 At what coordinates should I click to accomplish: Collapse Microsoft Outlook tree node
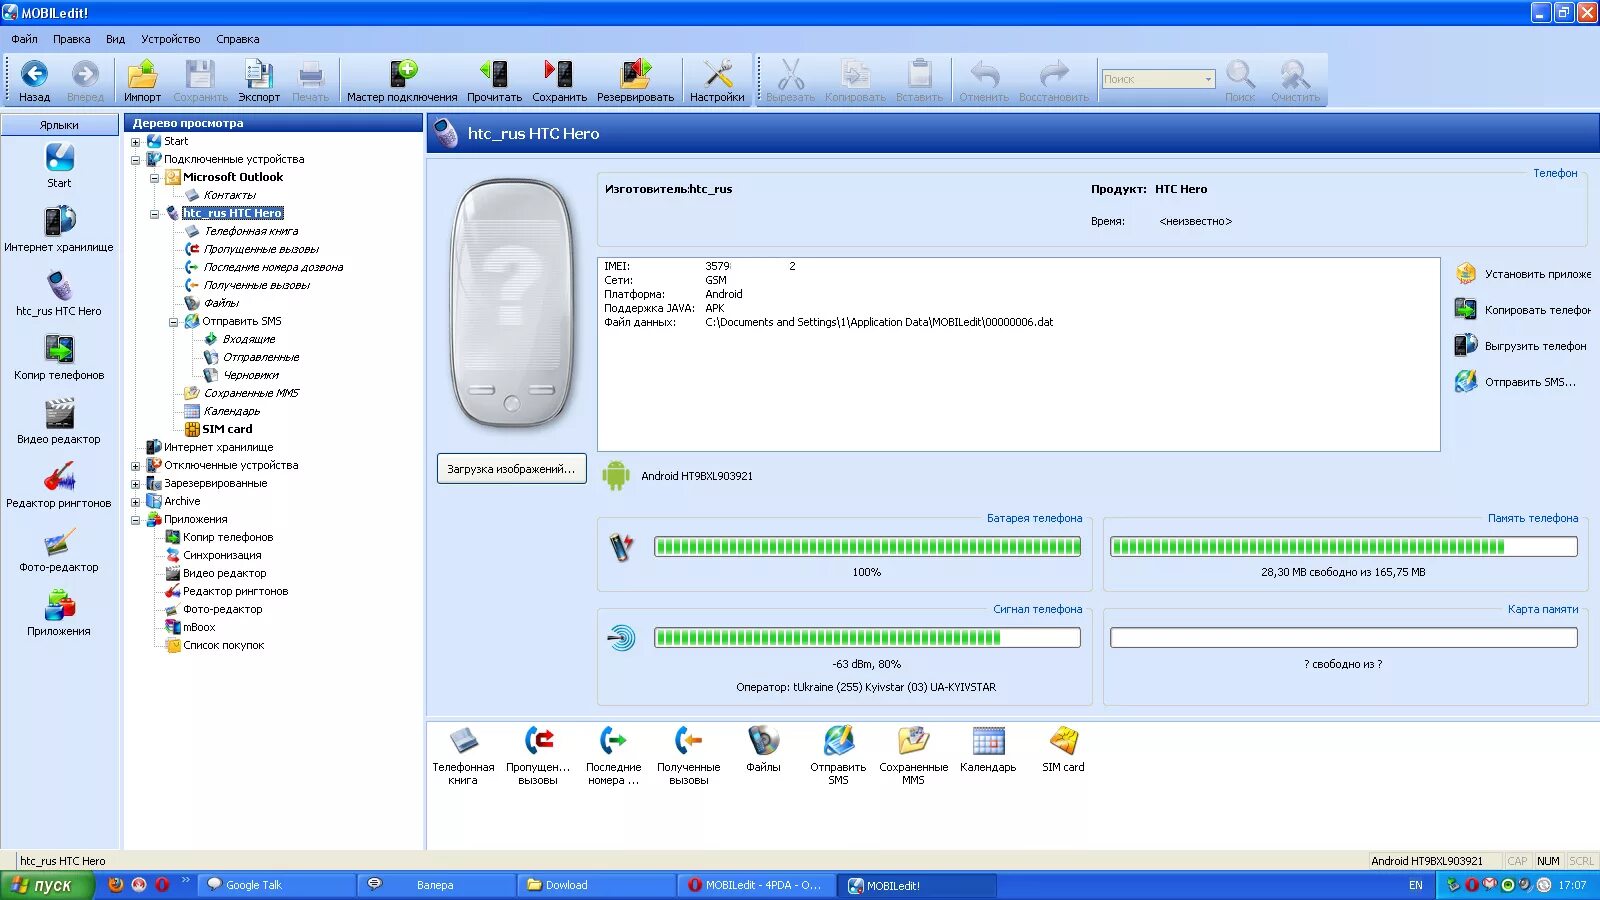[155, 178]
